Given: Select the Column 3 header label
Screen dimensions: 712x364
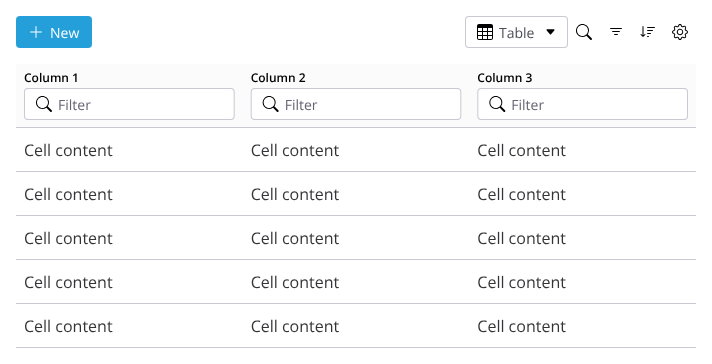Looking at the screenshot, I should click(504, 78).
